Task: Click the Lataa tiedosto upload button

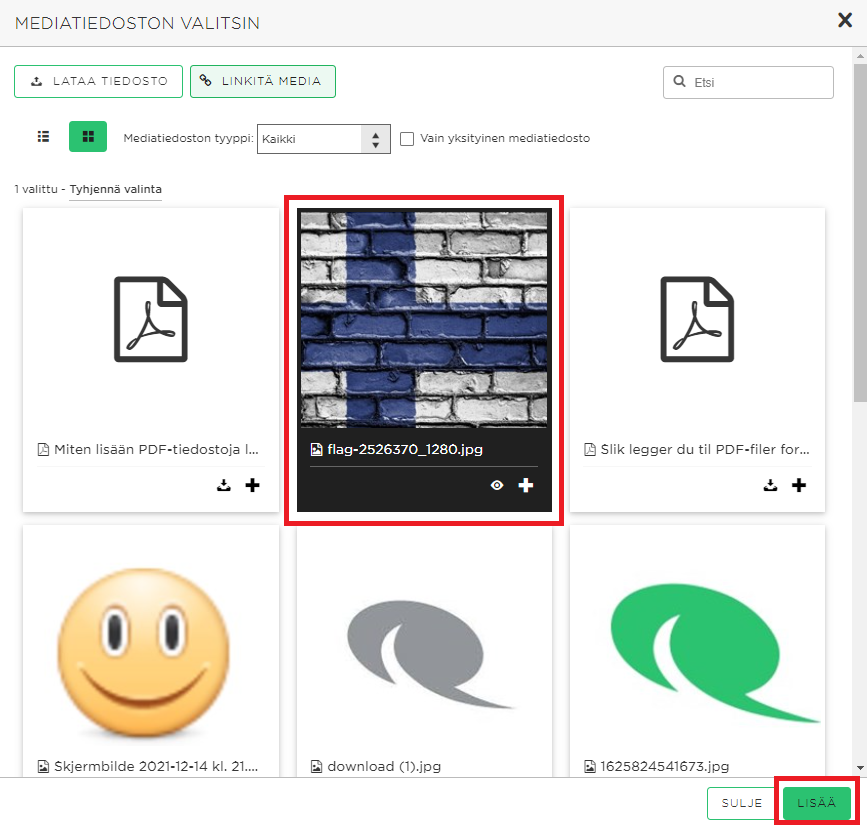Action: click(98, 81)
